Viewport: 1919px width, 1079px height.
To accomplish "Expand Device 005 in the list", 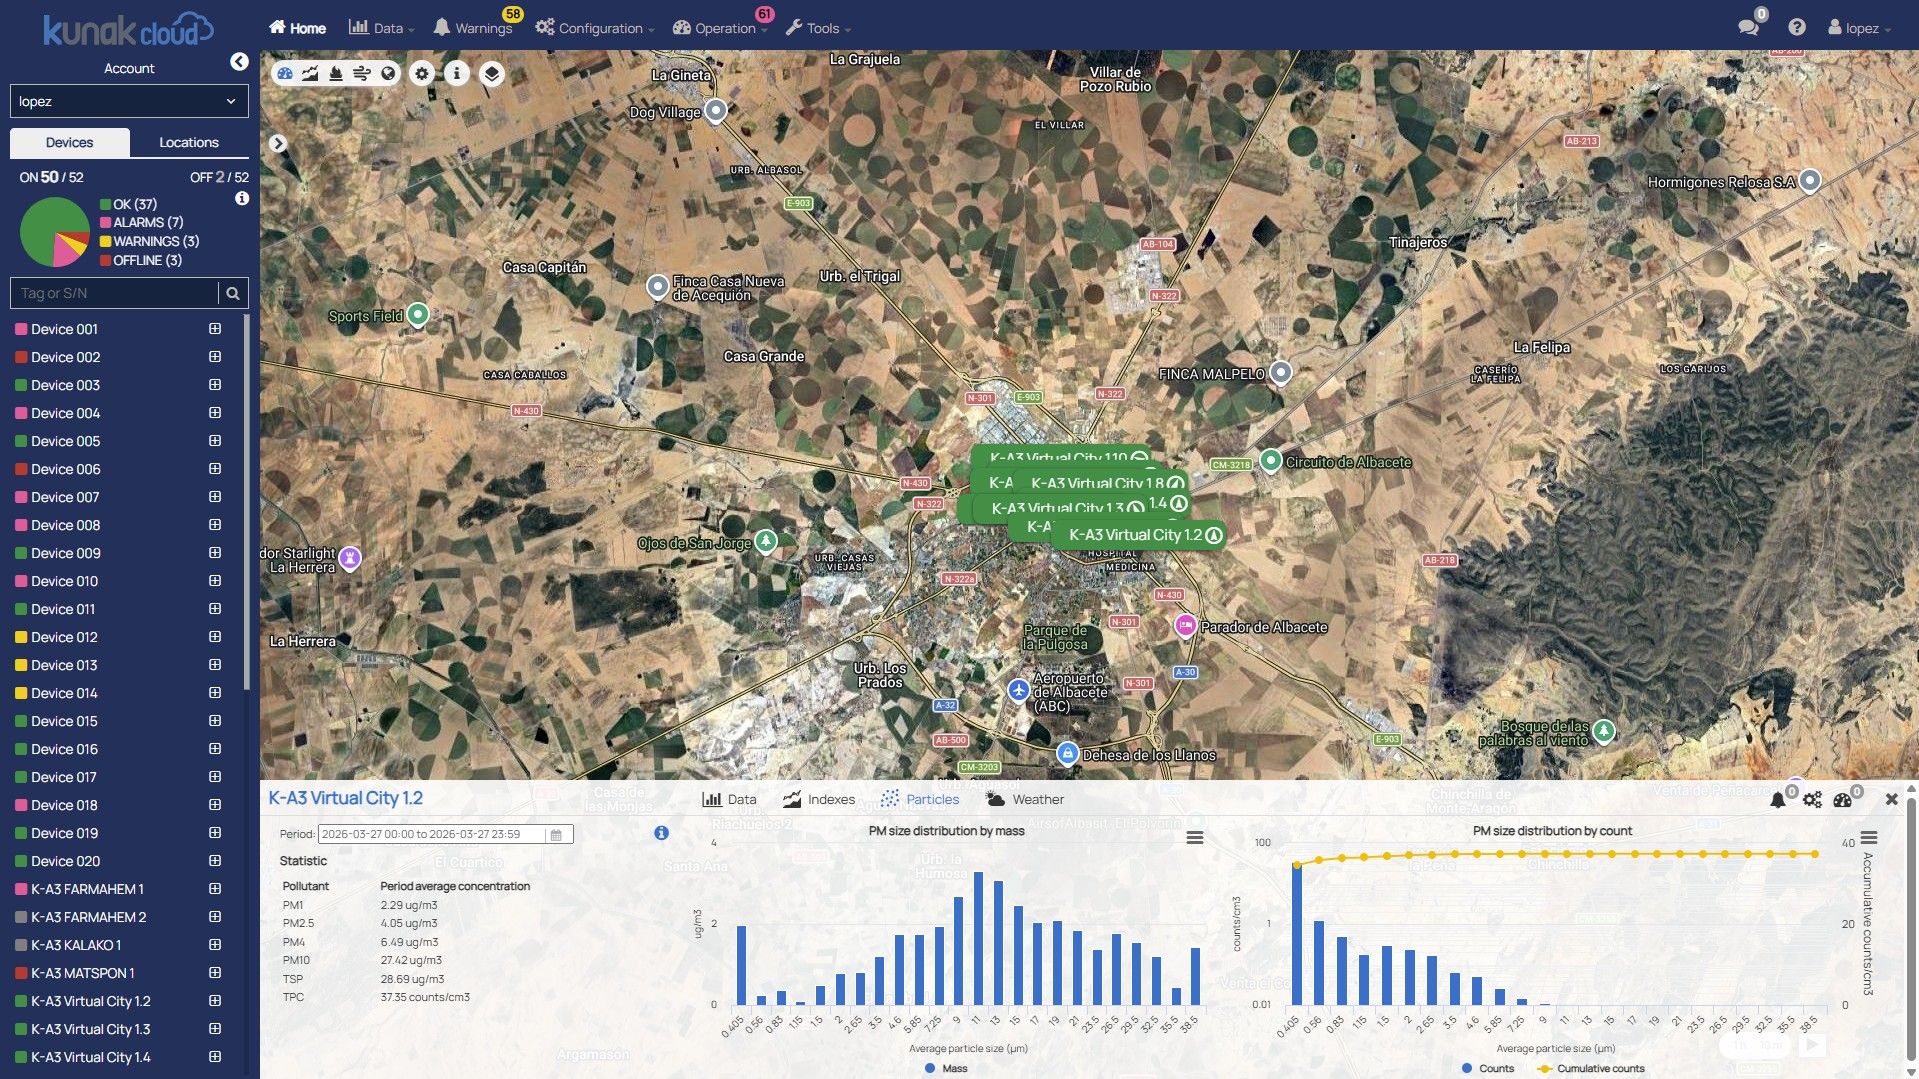I will click(215, 441).
